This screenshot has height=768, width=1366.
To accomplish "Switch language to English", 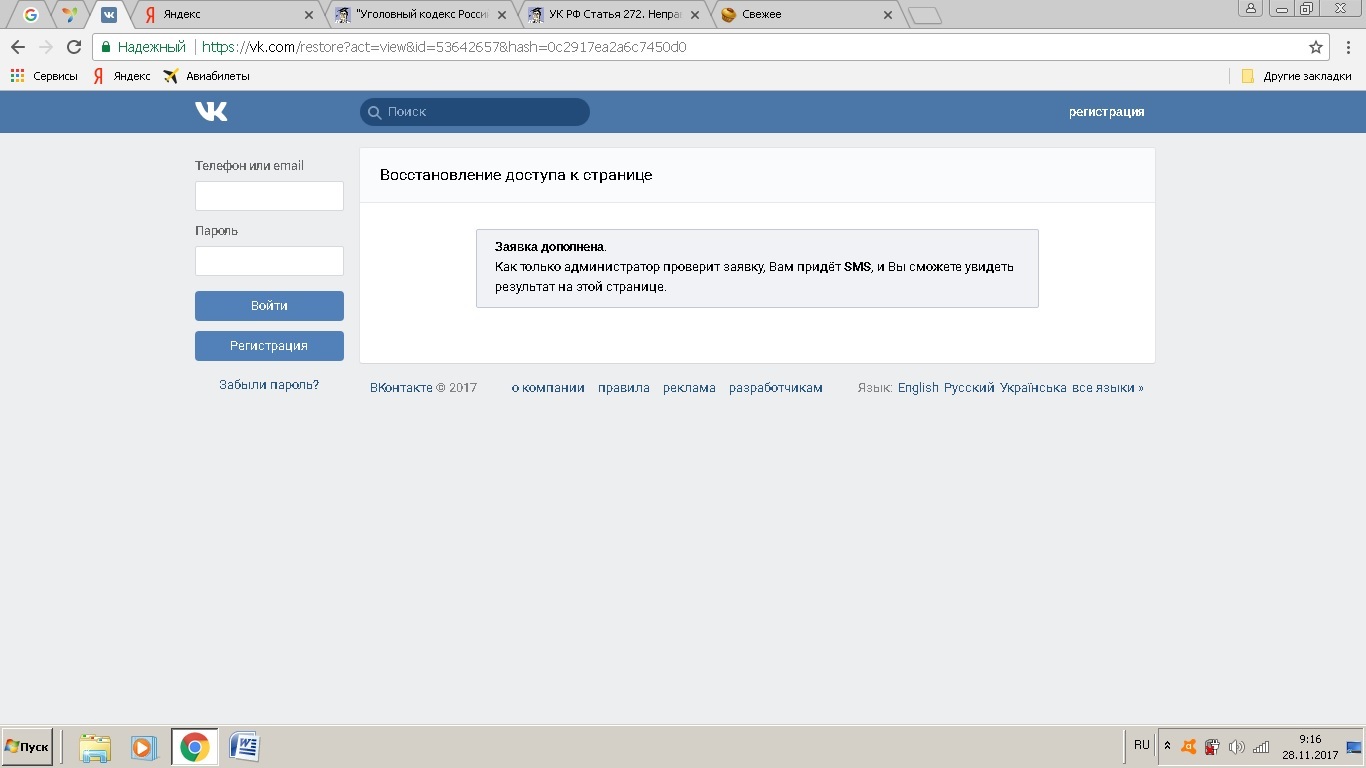I will 918,388.
